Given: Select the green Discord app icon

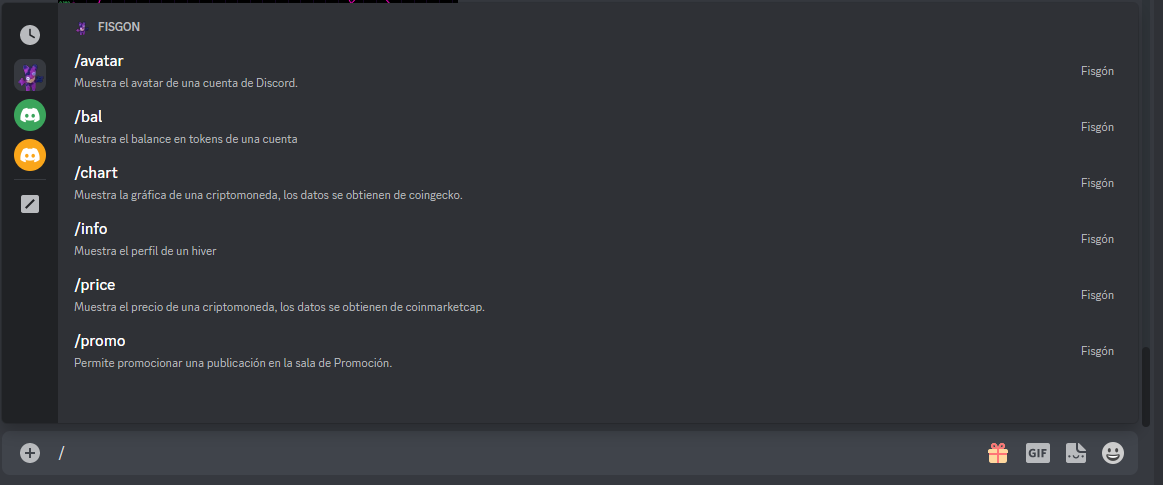Looking at the screenshot, I should point(30,115).
